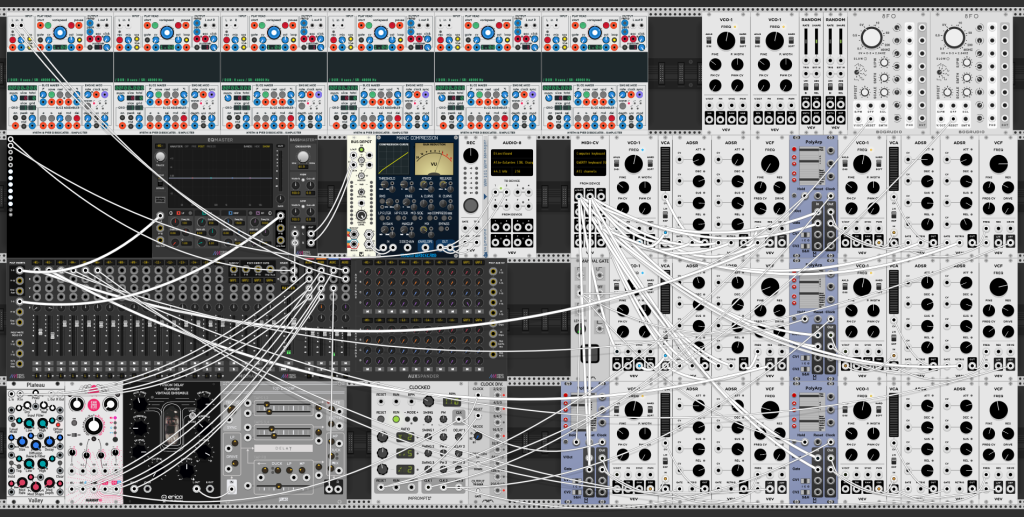Click the large grey record button on REC
Viewport: 1024px width, 517px height.
[x=471, y=206]
